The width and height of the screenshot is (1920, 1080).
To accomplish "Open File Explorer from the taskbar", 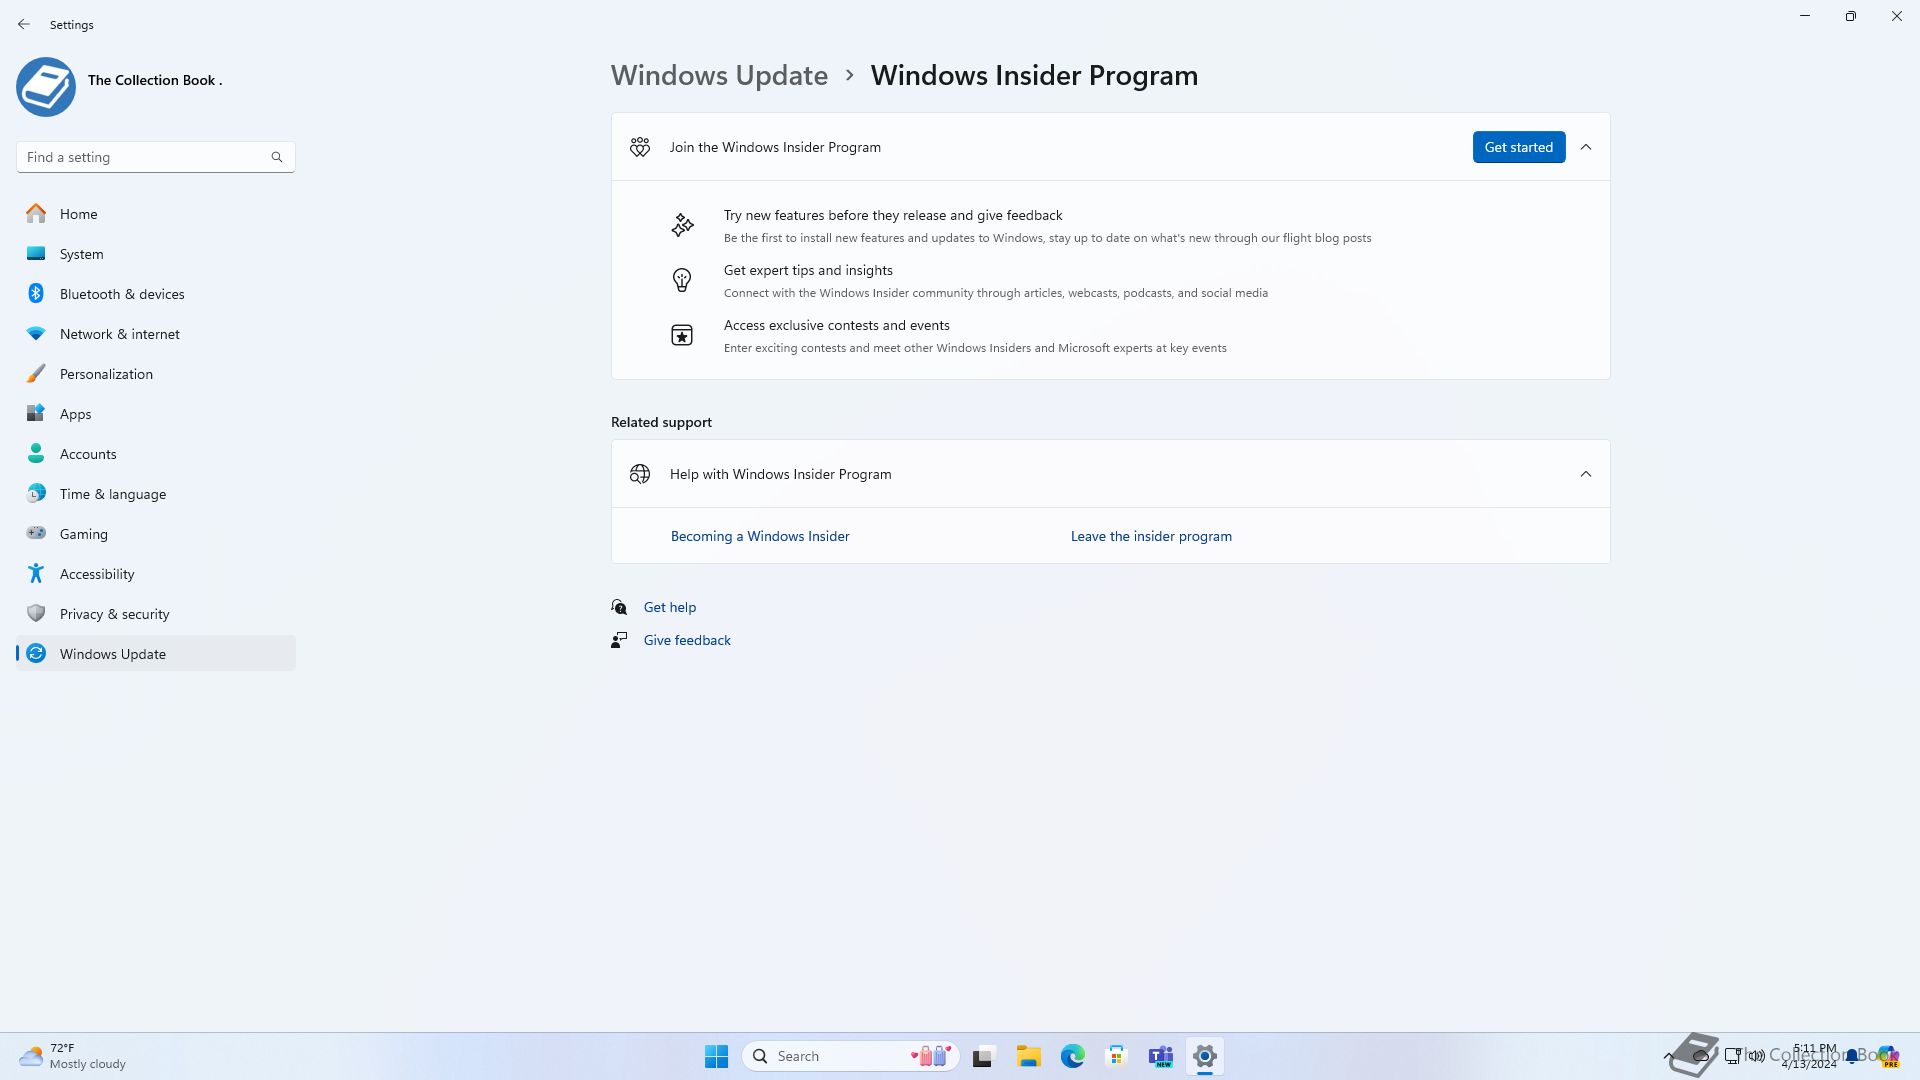I will (1028, 1056).
